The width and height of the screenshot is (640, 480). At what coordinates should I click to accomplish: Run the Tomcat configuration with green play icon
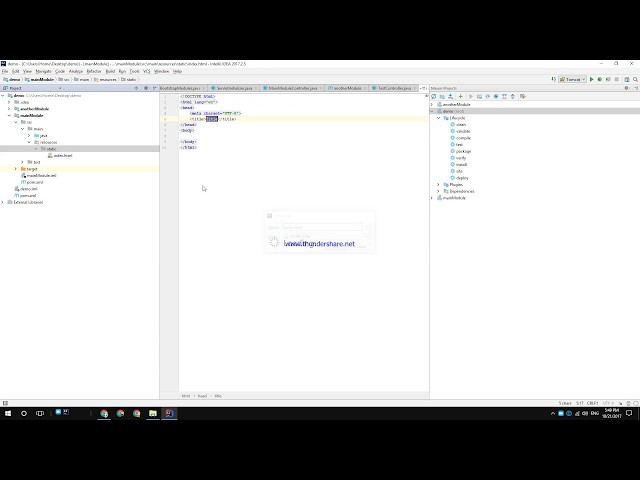[x=591, y=80]
